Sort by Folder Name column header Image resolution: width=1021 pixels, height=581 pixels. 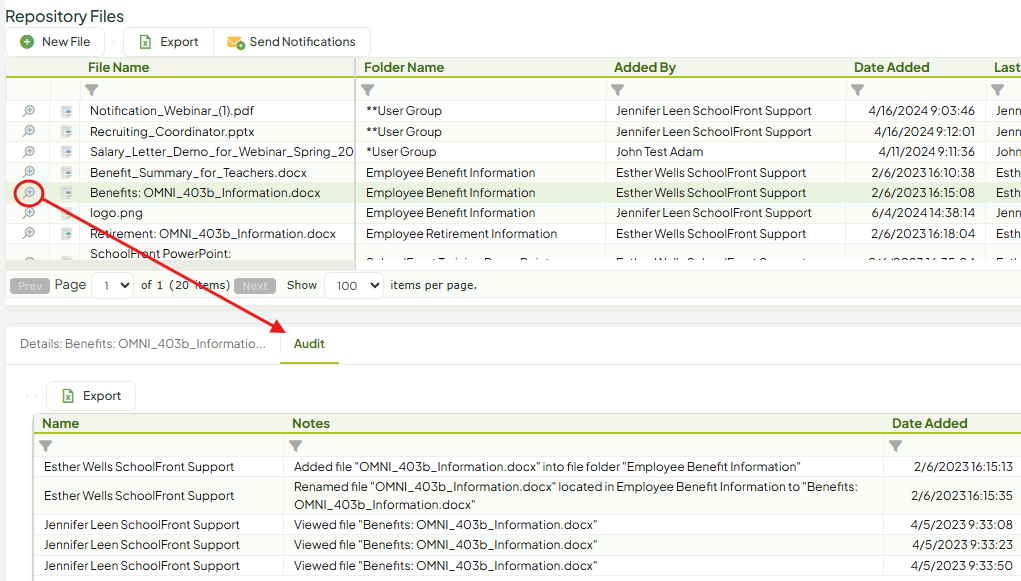[x=404, y=68]
